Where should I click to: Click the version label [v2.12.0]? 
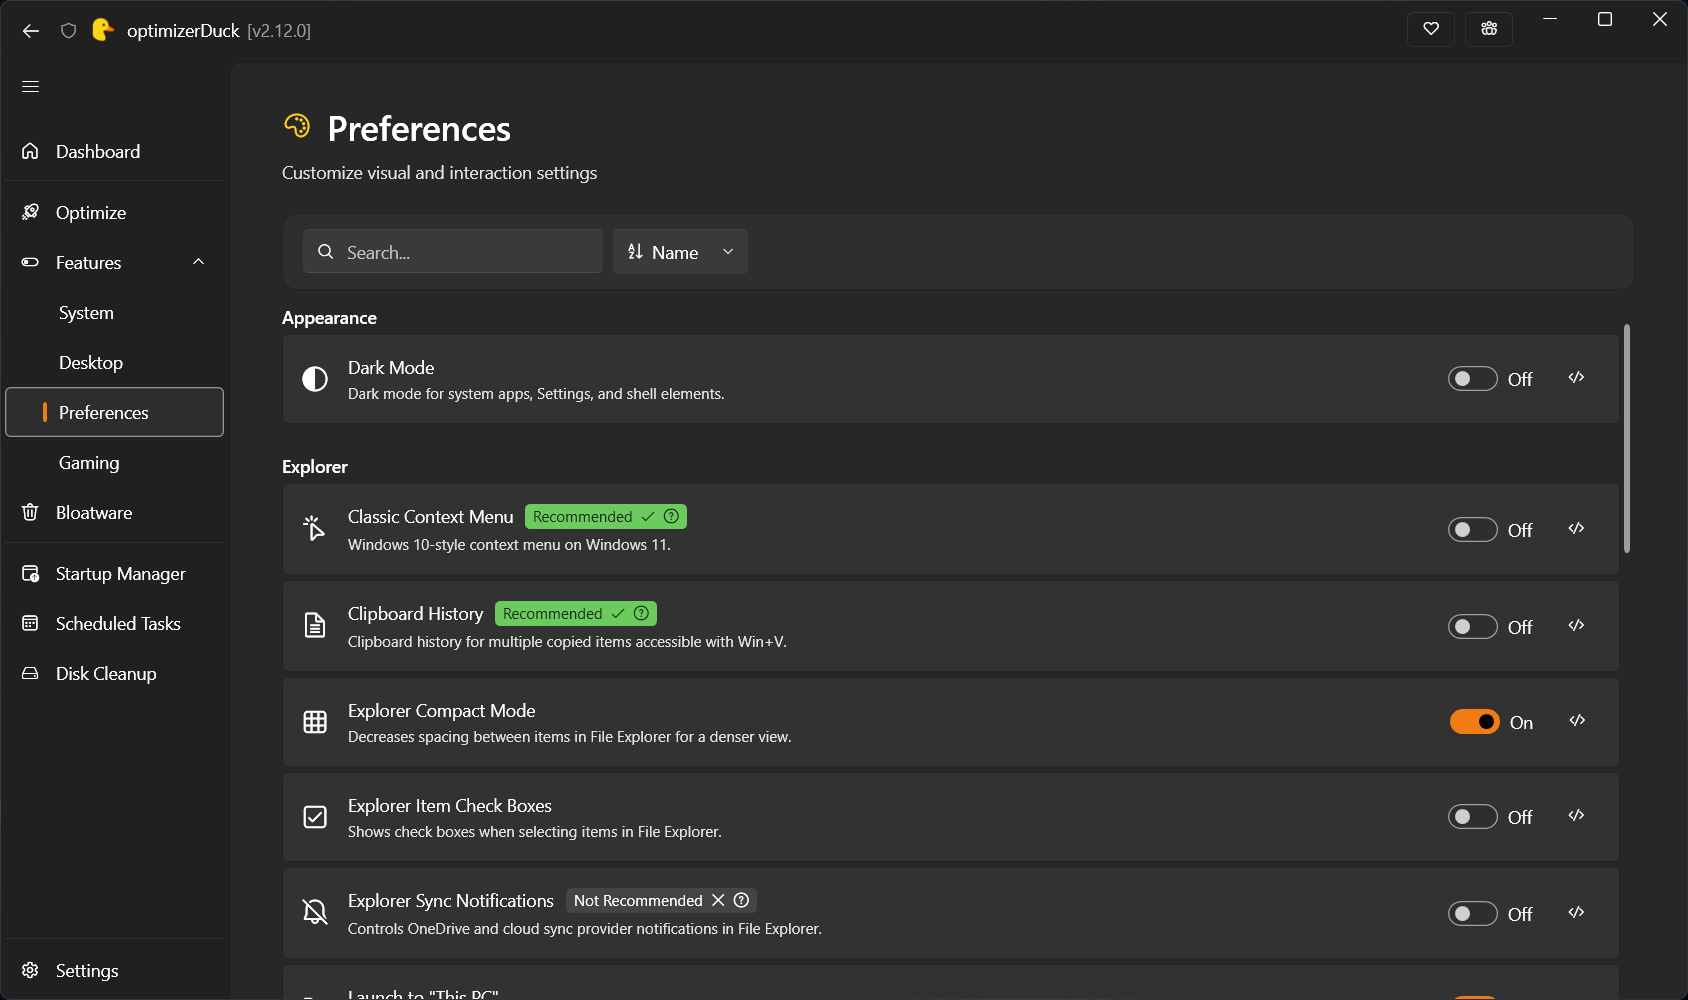[279, 31]
